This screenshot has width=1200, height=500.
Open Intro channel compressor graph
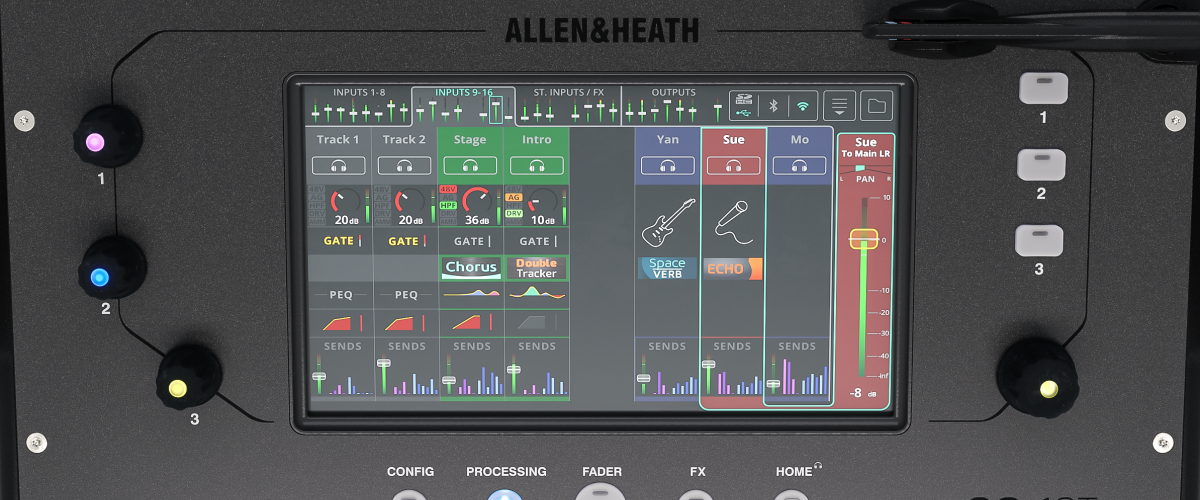point(536,322)
